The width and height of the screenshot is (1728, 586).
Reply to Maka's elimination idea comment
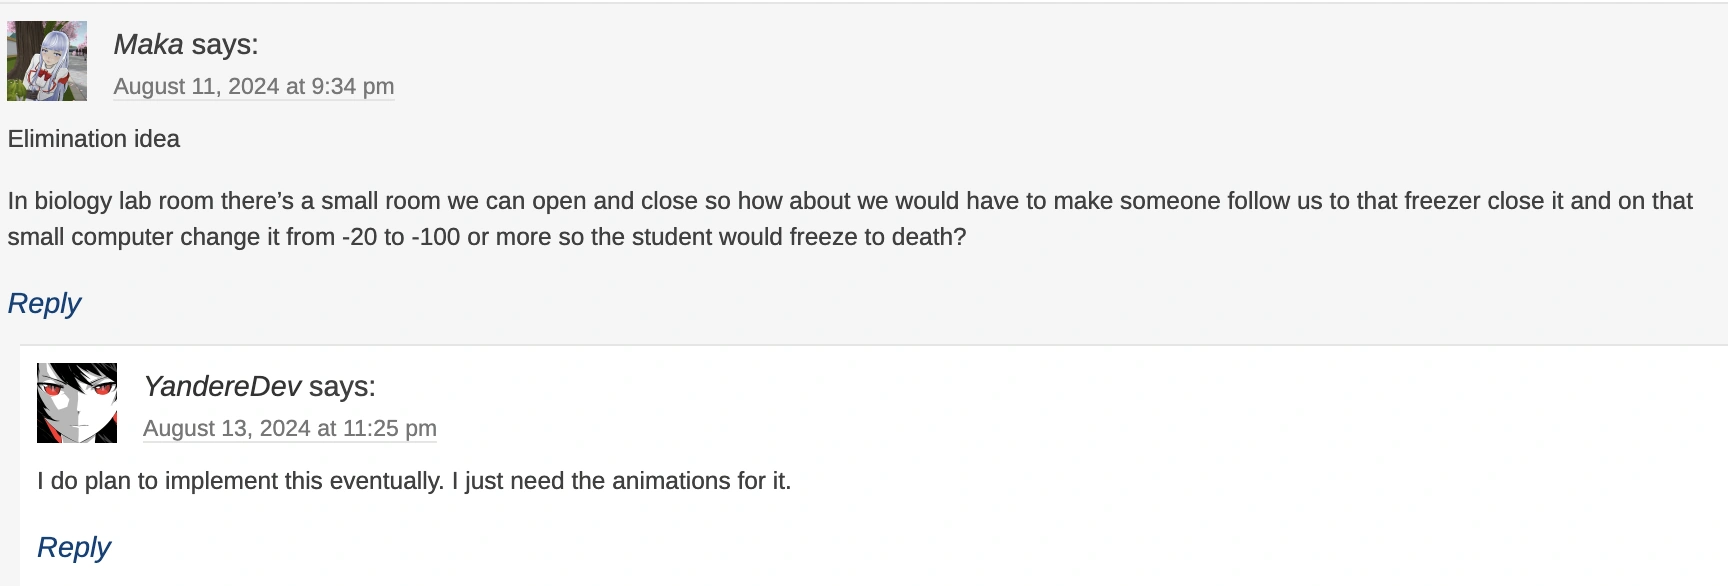click(44, 304)
